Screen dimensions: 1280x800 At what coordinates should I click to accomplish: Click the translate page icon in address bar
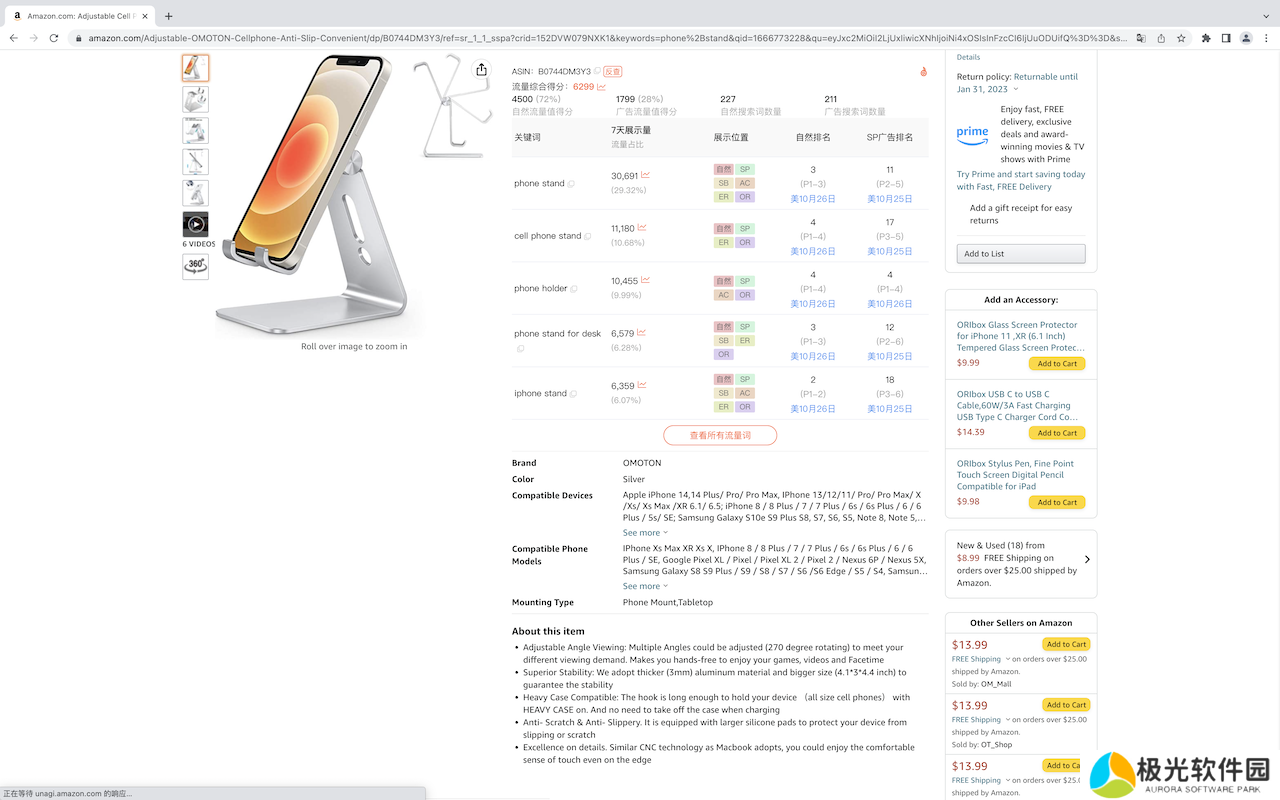click(1141, 38)
